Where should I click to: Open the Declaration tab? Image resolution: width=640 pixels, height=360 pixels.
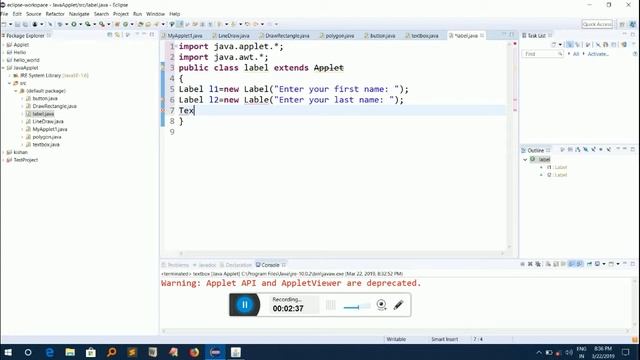236,265
